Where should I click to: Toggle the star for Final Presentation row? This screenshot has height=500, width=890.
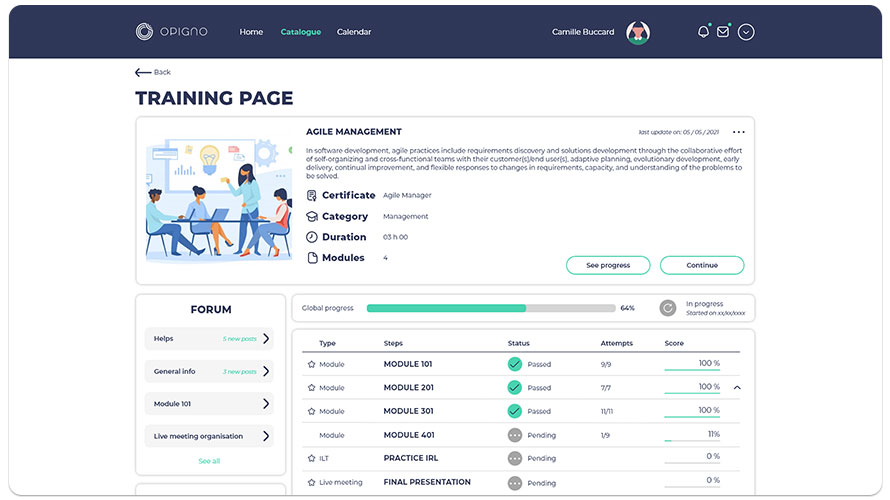click(311, 483)
